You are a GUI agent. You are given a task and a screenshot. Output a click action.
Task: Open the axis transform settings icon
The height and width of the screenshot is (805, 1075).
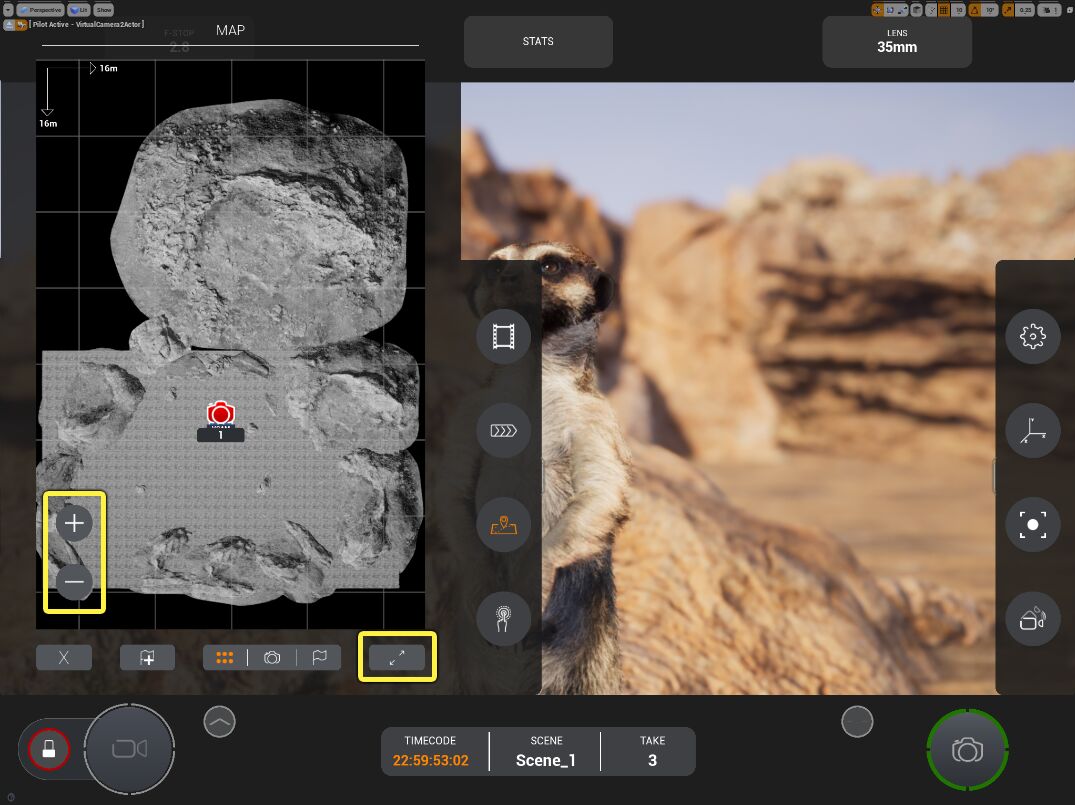click(x=1033, y=431)
